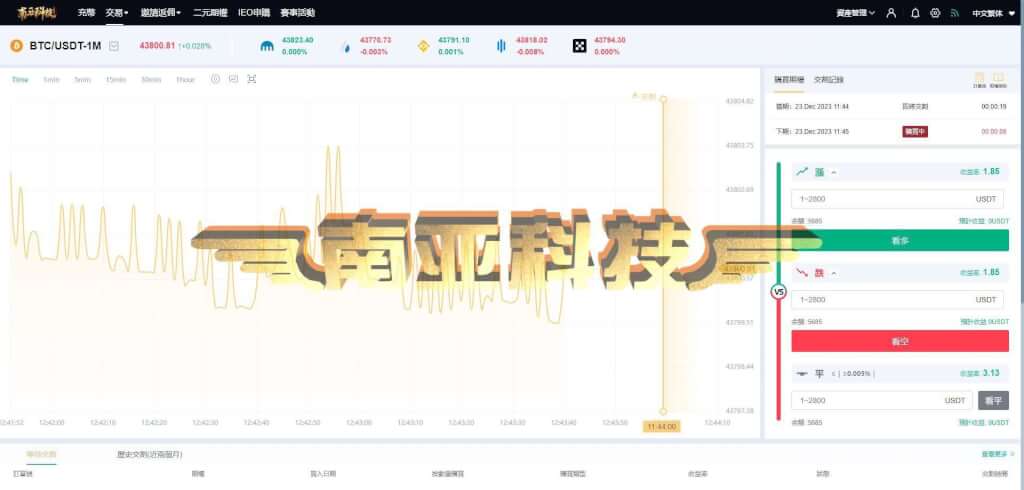Select the Time chart interval
Viewport: 1024px width, 490px height.
pos(20,80)
